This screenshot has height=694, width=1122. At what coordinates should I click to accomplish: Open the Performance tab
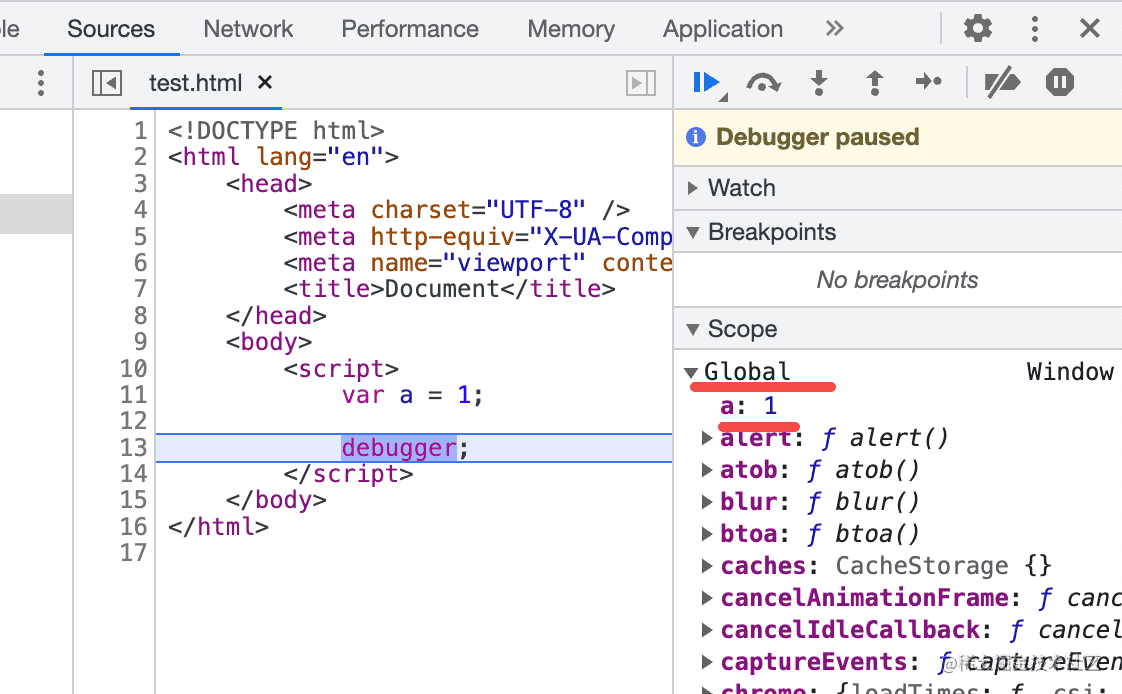pyautogui.click(x=410, y=29)
